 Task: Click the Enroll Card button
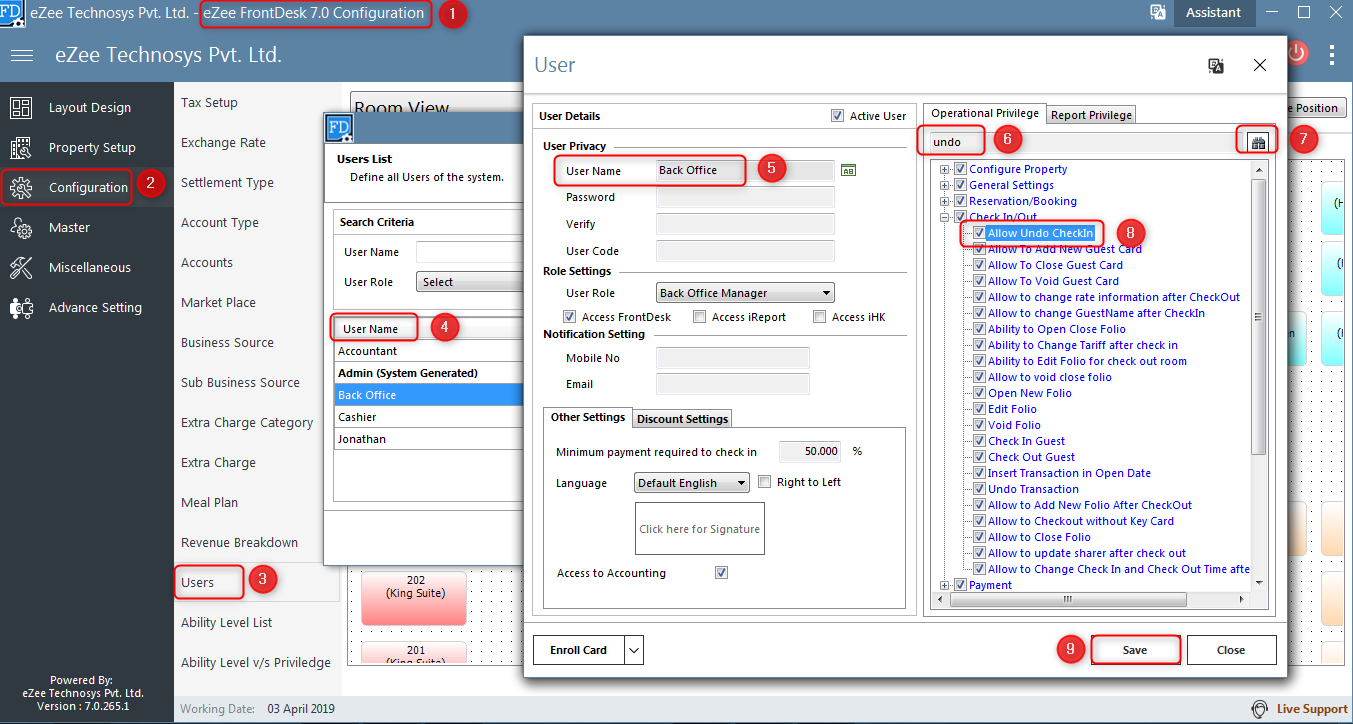[x=579, y=650]
